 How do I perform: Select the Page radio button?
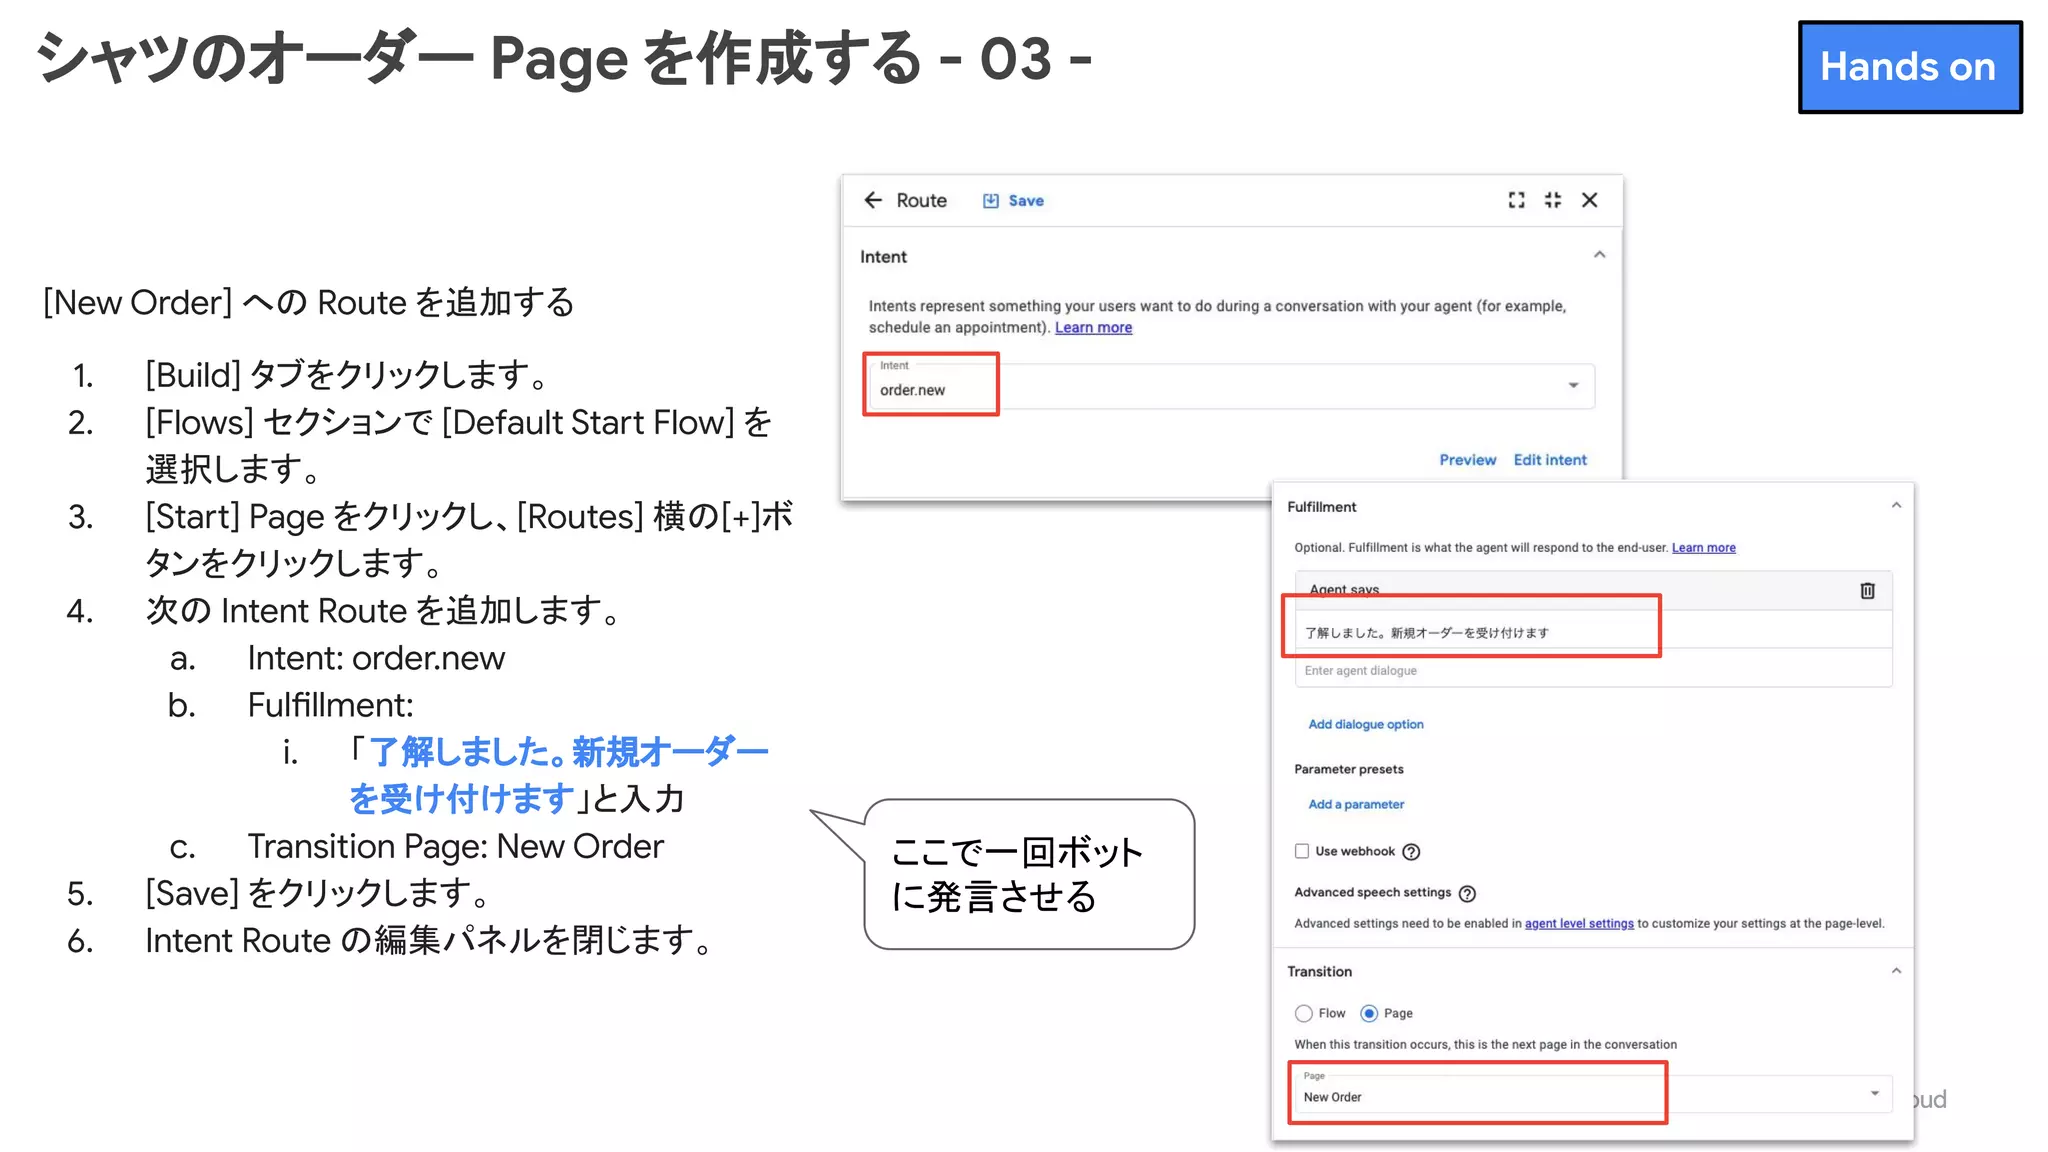pyautogui.click(x=1369, y=1014)
